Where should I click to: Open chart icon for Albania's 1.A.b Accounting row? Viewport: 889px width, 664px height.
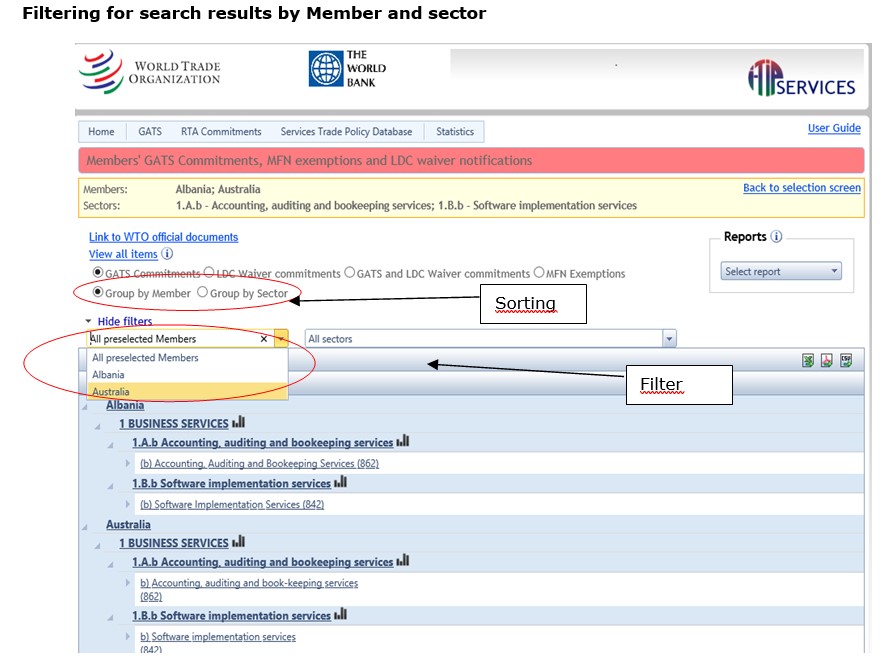point(403,441)
